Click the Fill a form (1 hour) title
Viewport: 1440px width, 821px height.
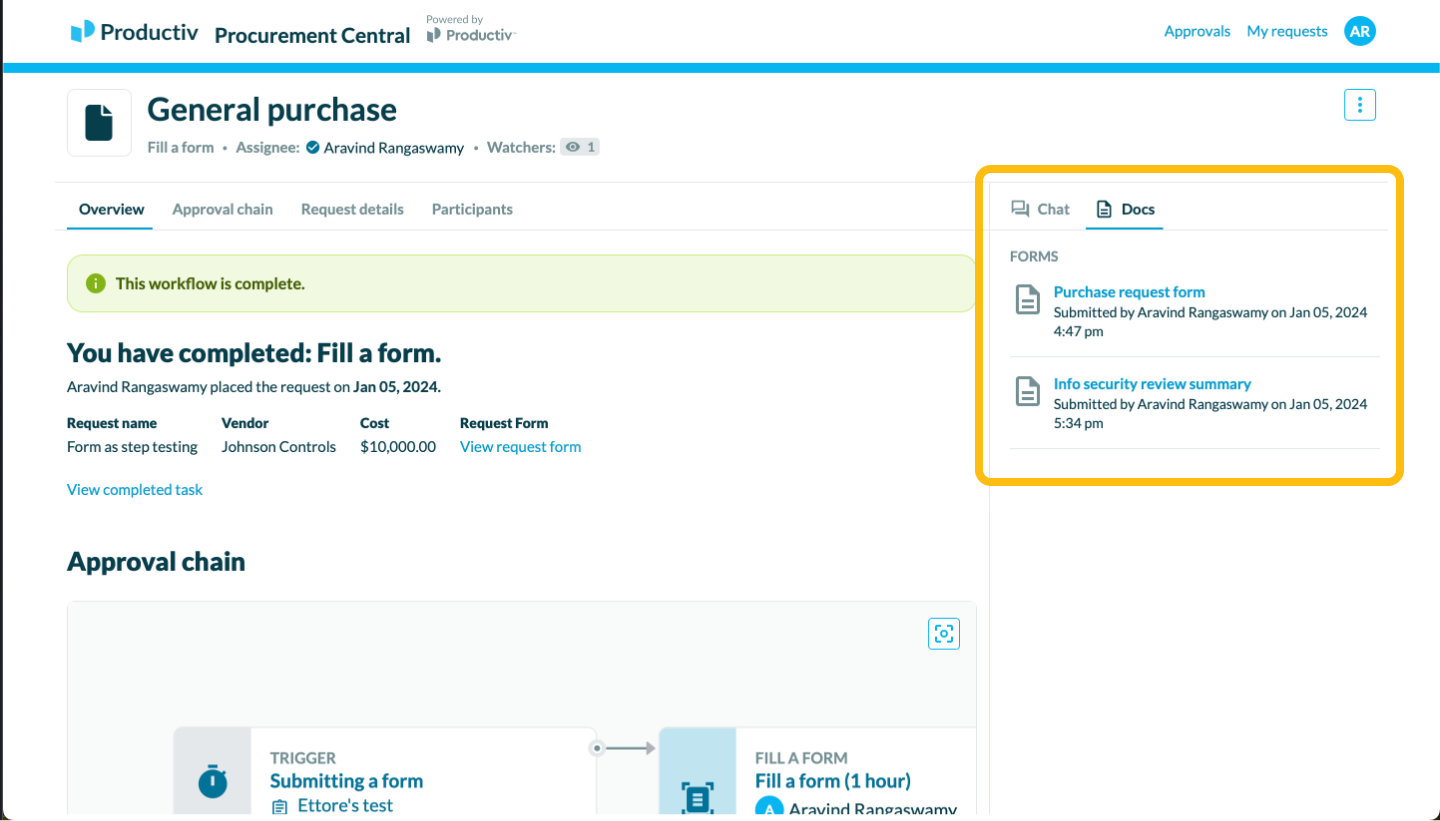[x=833, y=781]
